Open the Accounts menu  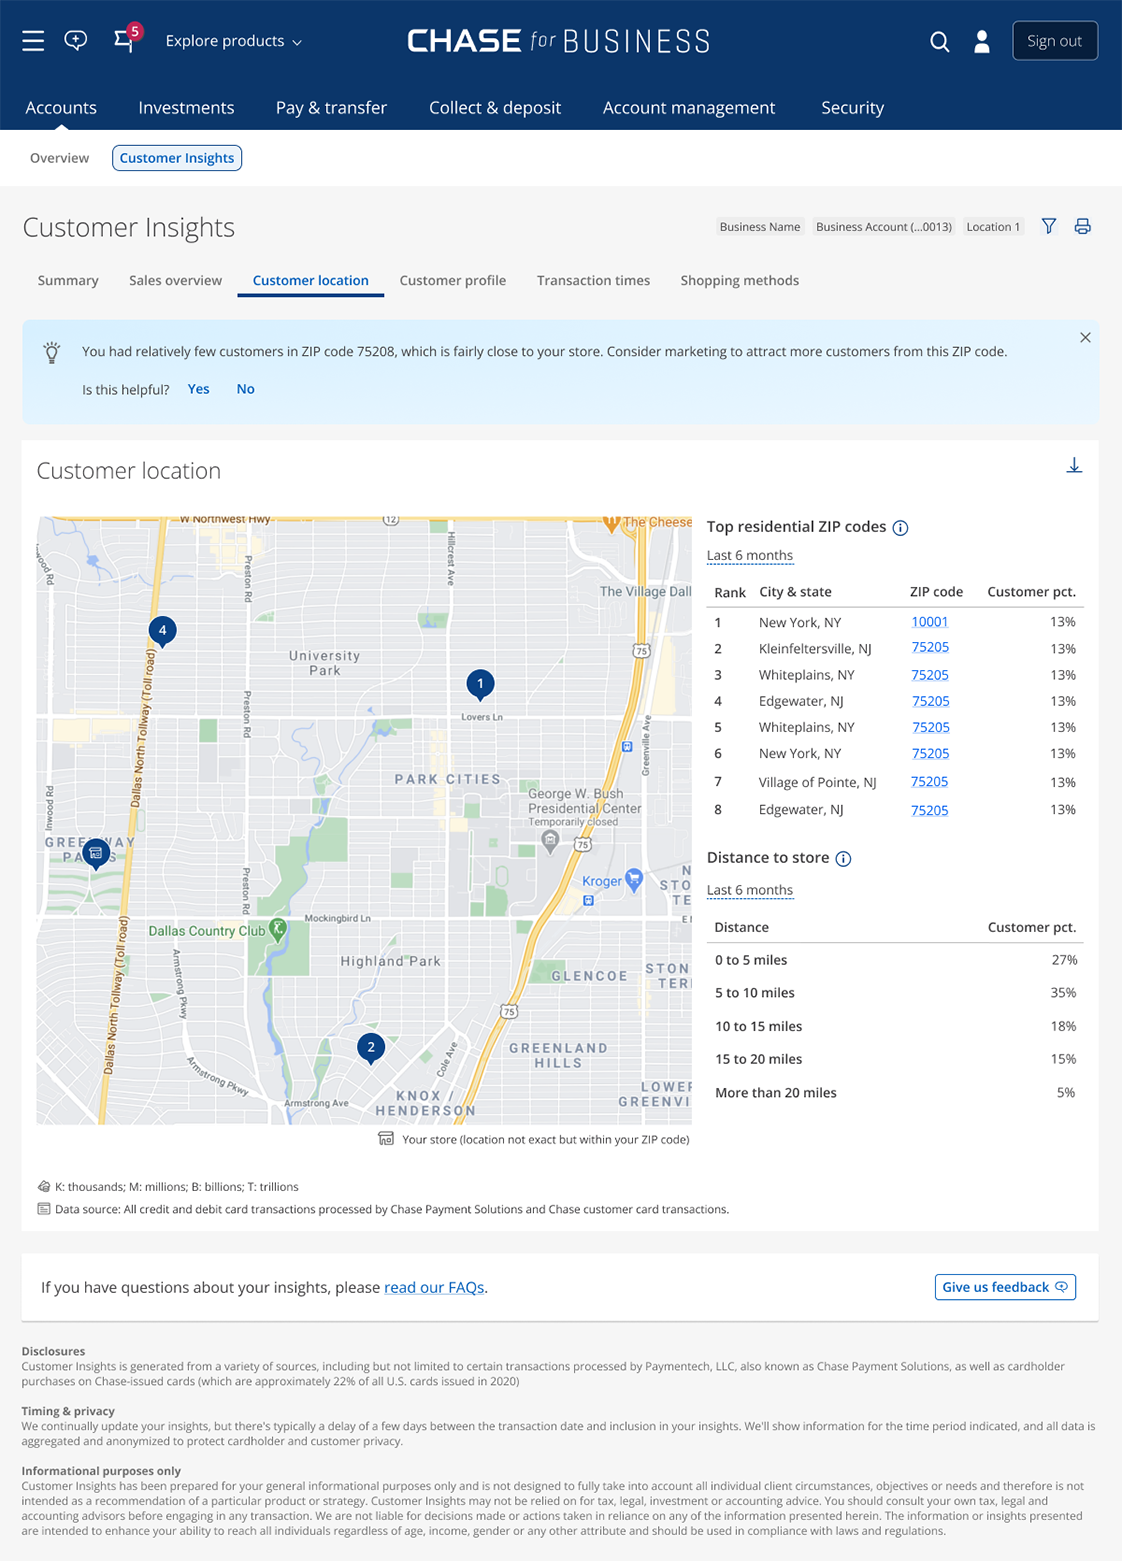coord(61,108)
